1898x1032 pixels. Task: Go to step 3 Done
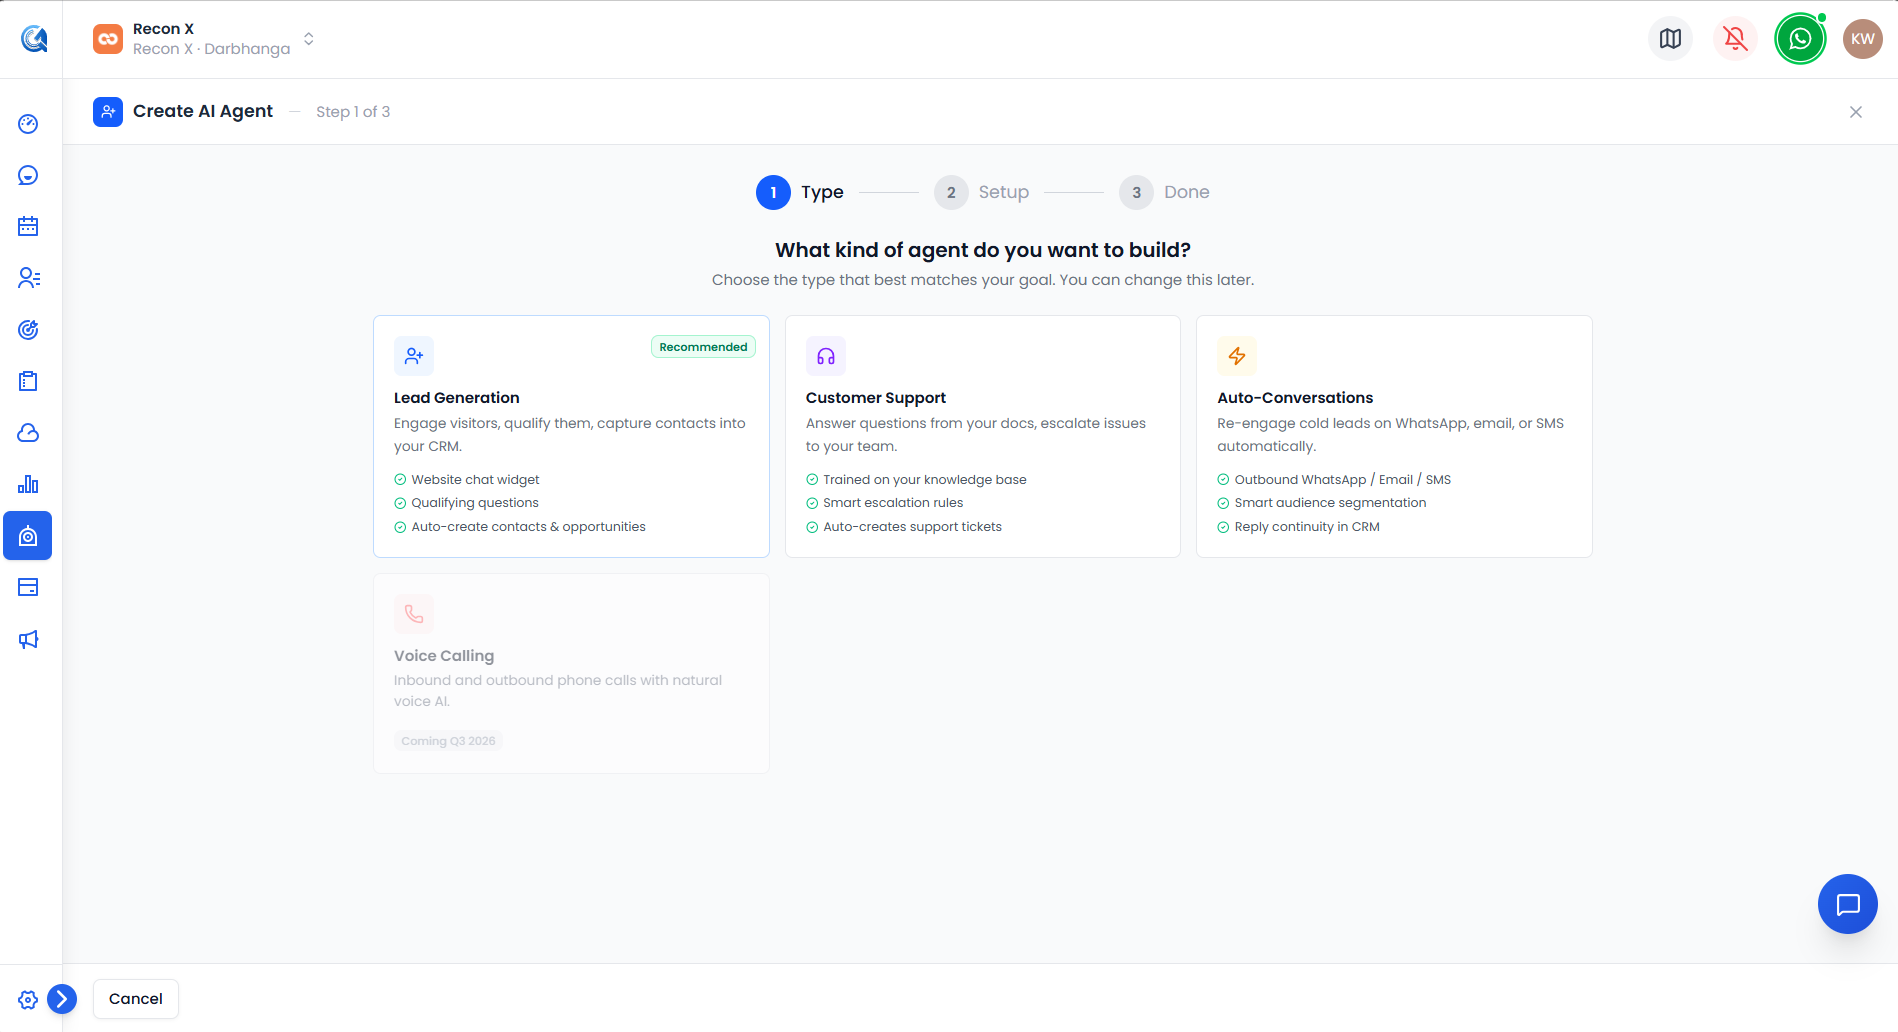[x=1164, y=192]
